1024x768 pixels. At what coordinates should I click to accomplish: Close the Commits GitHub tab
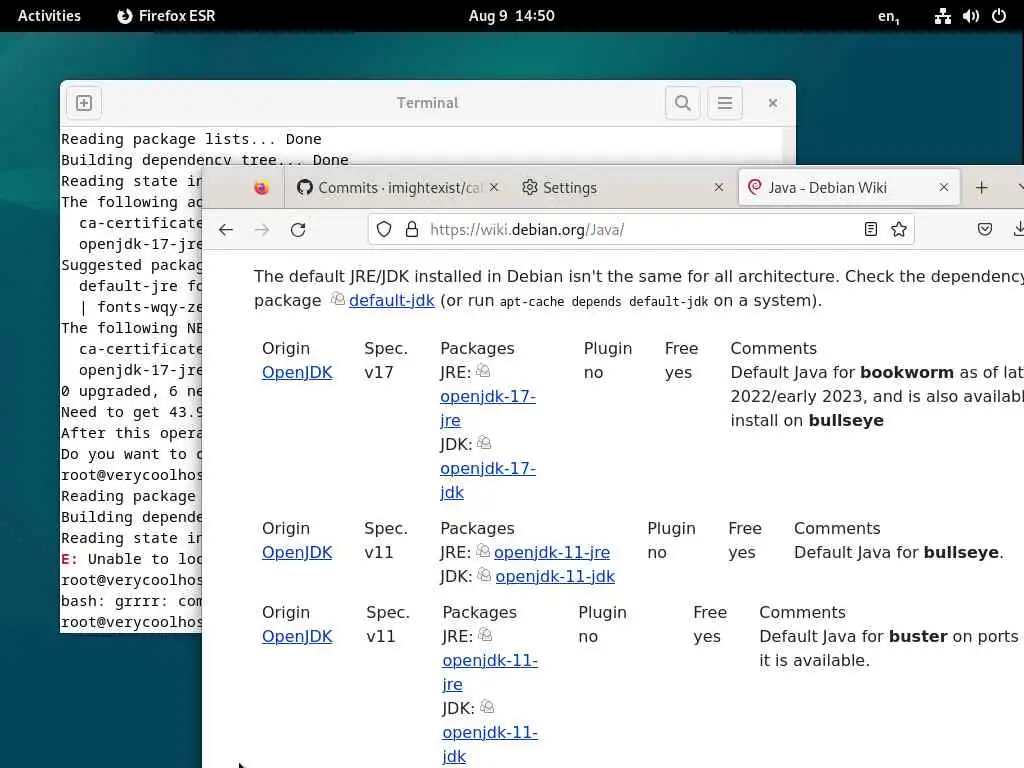point(494,187)
